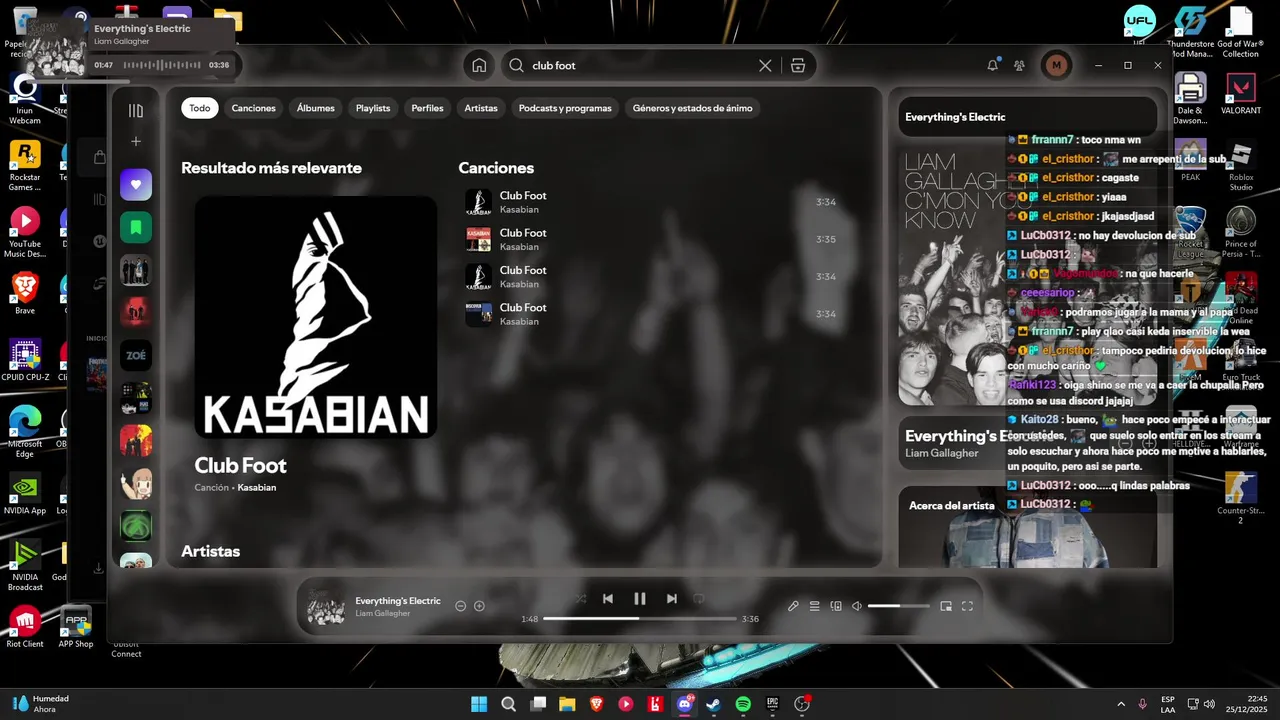Click the search field containing 'club foot'
Image resolution: width=1280 pixels, height=720 pixels.
tap(640, 65)
